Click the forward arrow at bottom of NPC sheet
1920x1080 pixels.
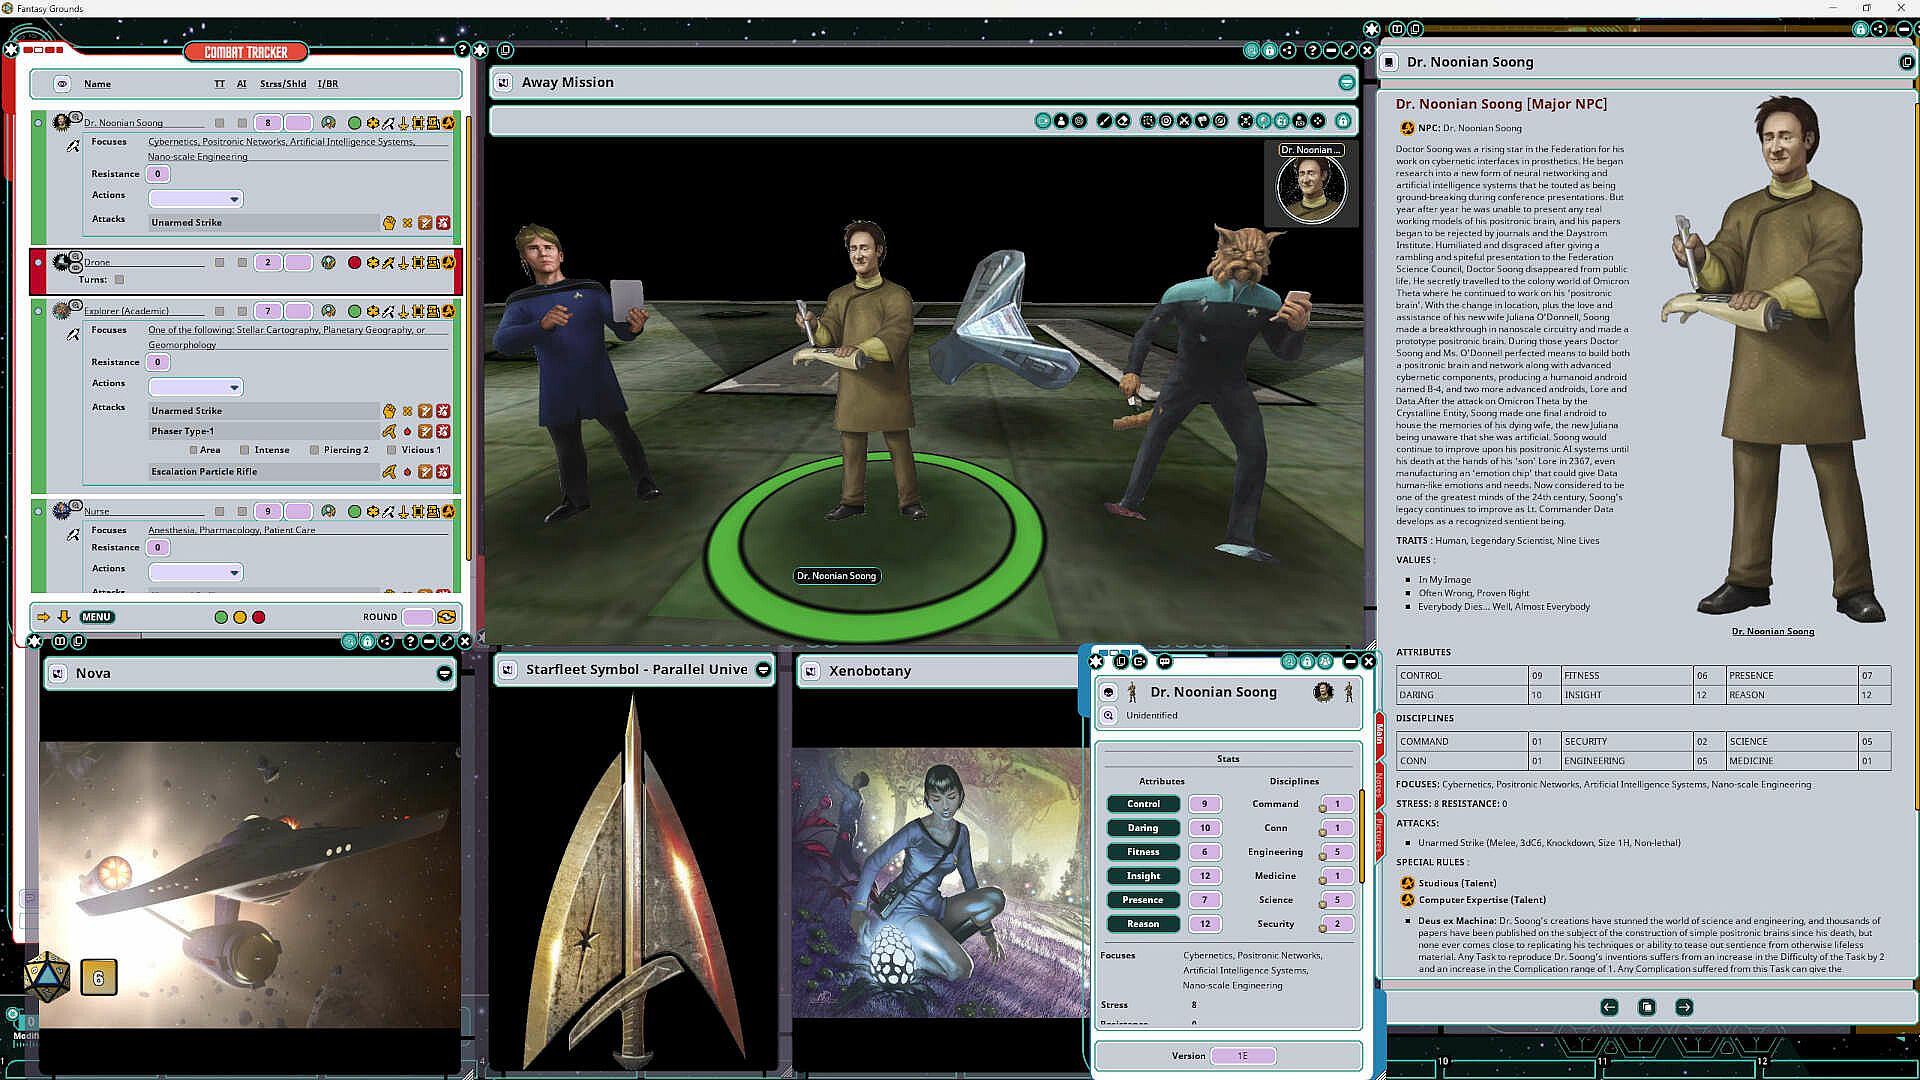[1684, 1007]
